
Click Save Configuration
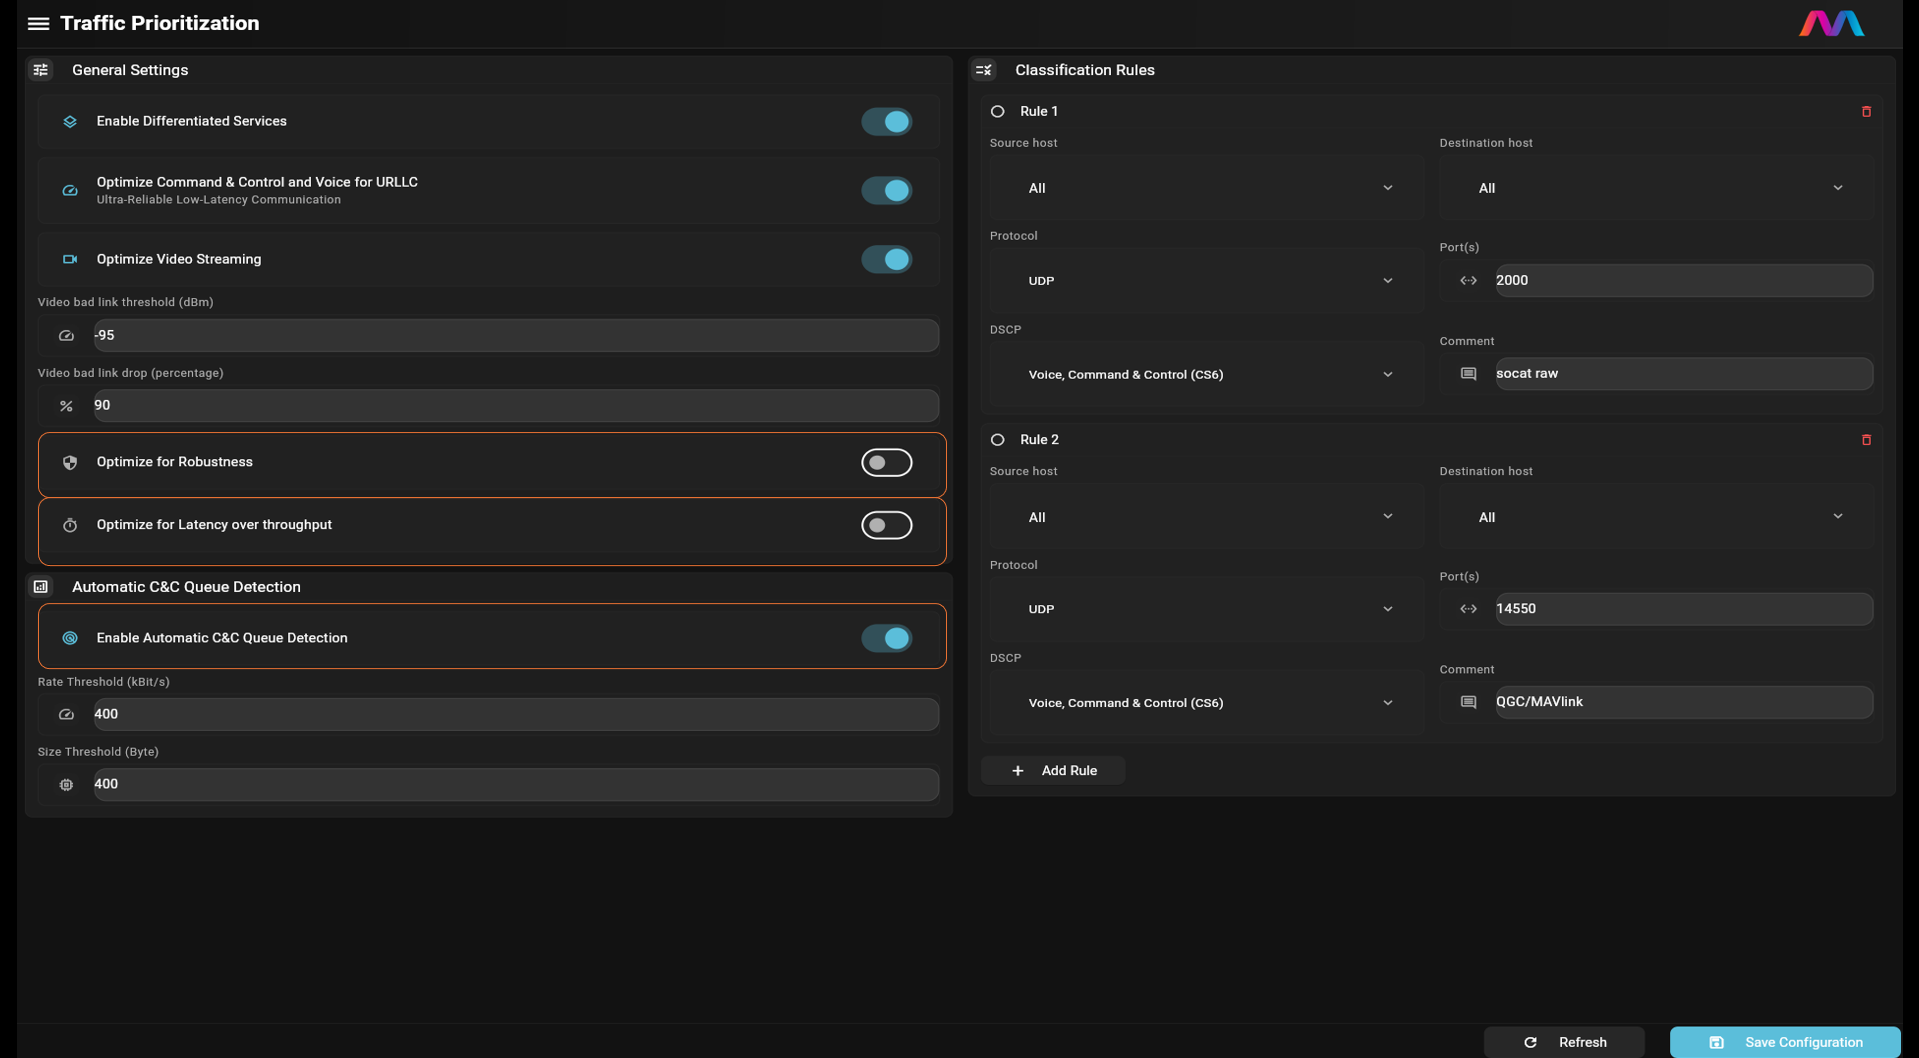[x=1784, y=1042]
